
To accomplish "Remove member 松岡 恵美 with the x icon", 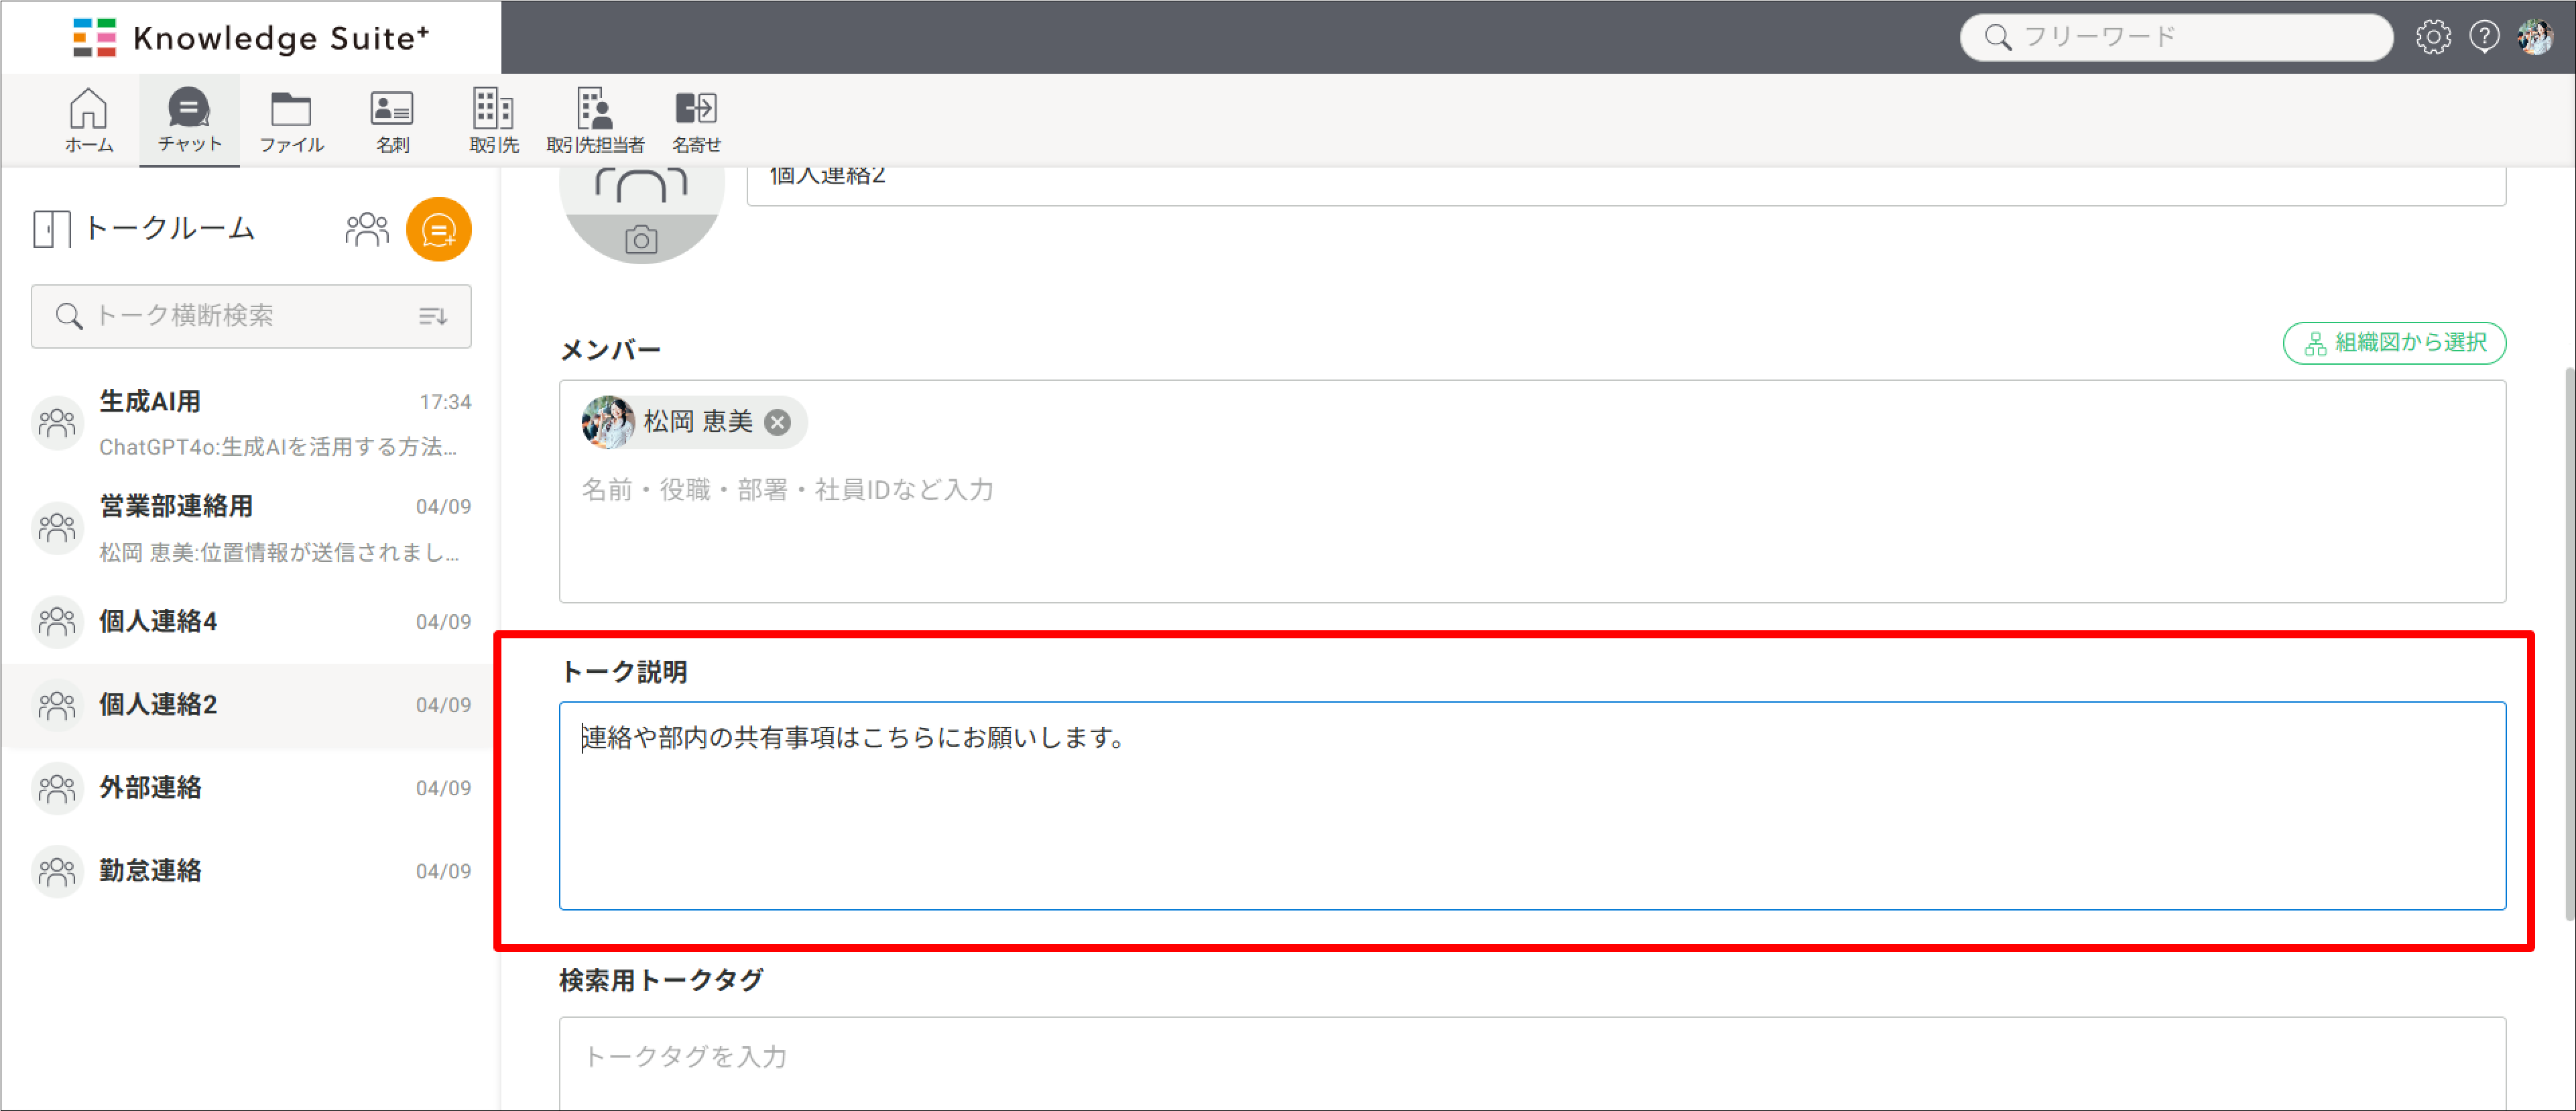I will 777,422.
